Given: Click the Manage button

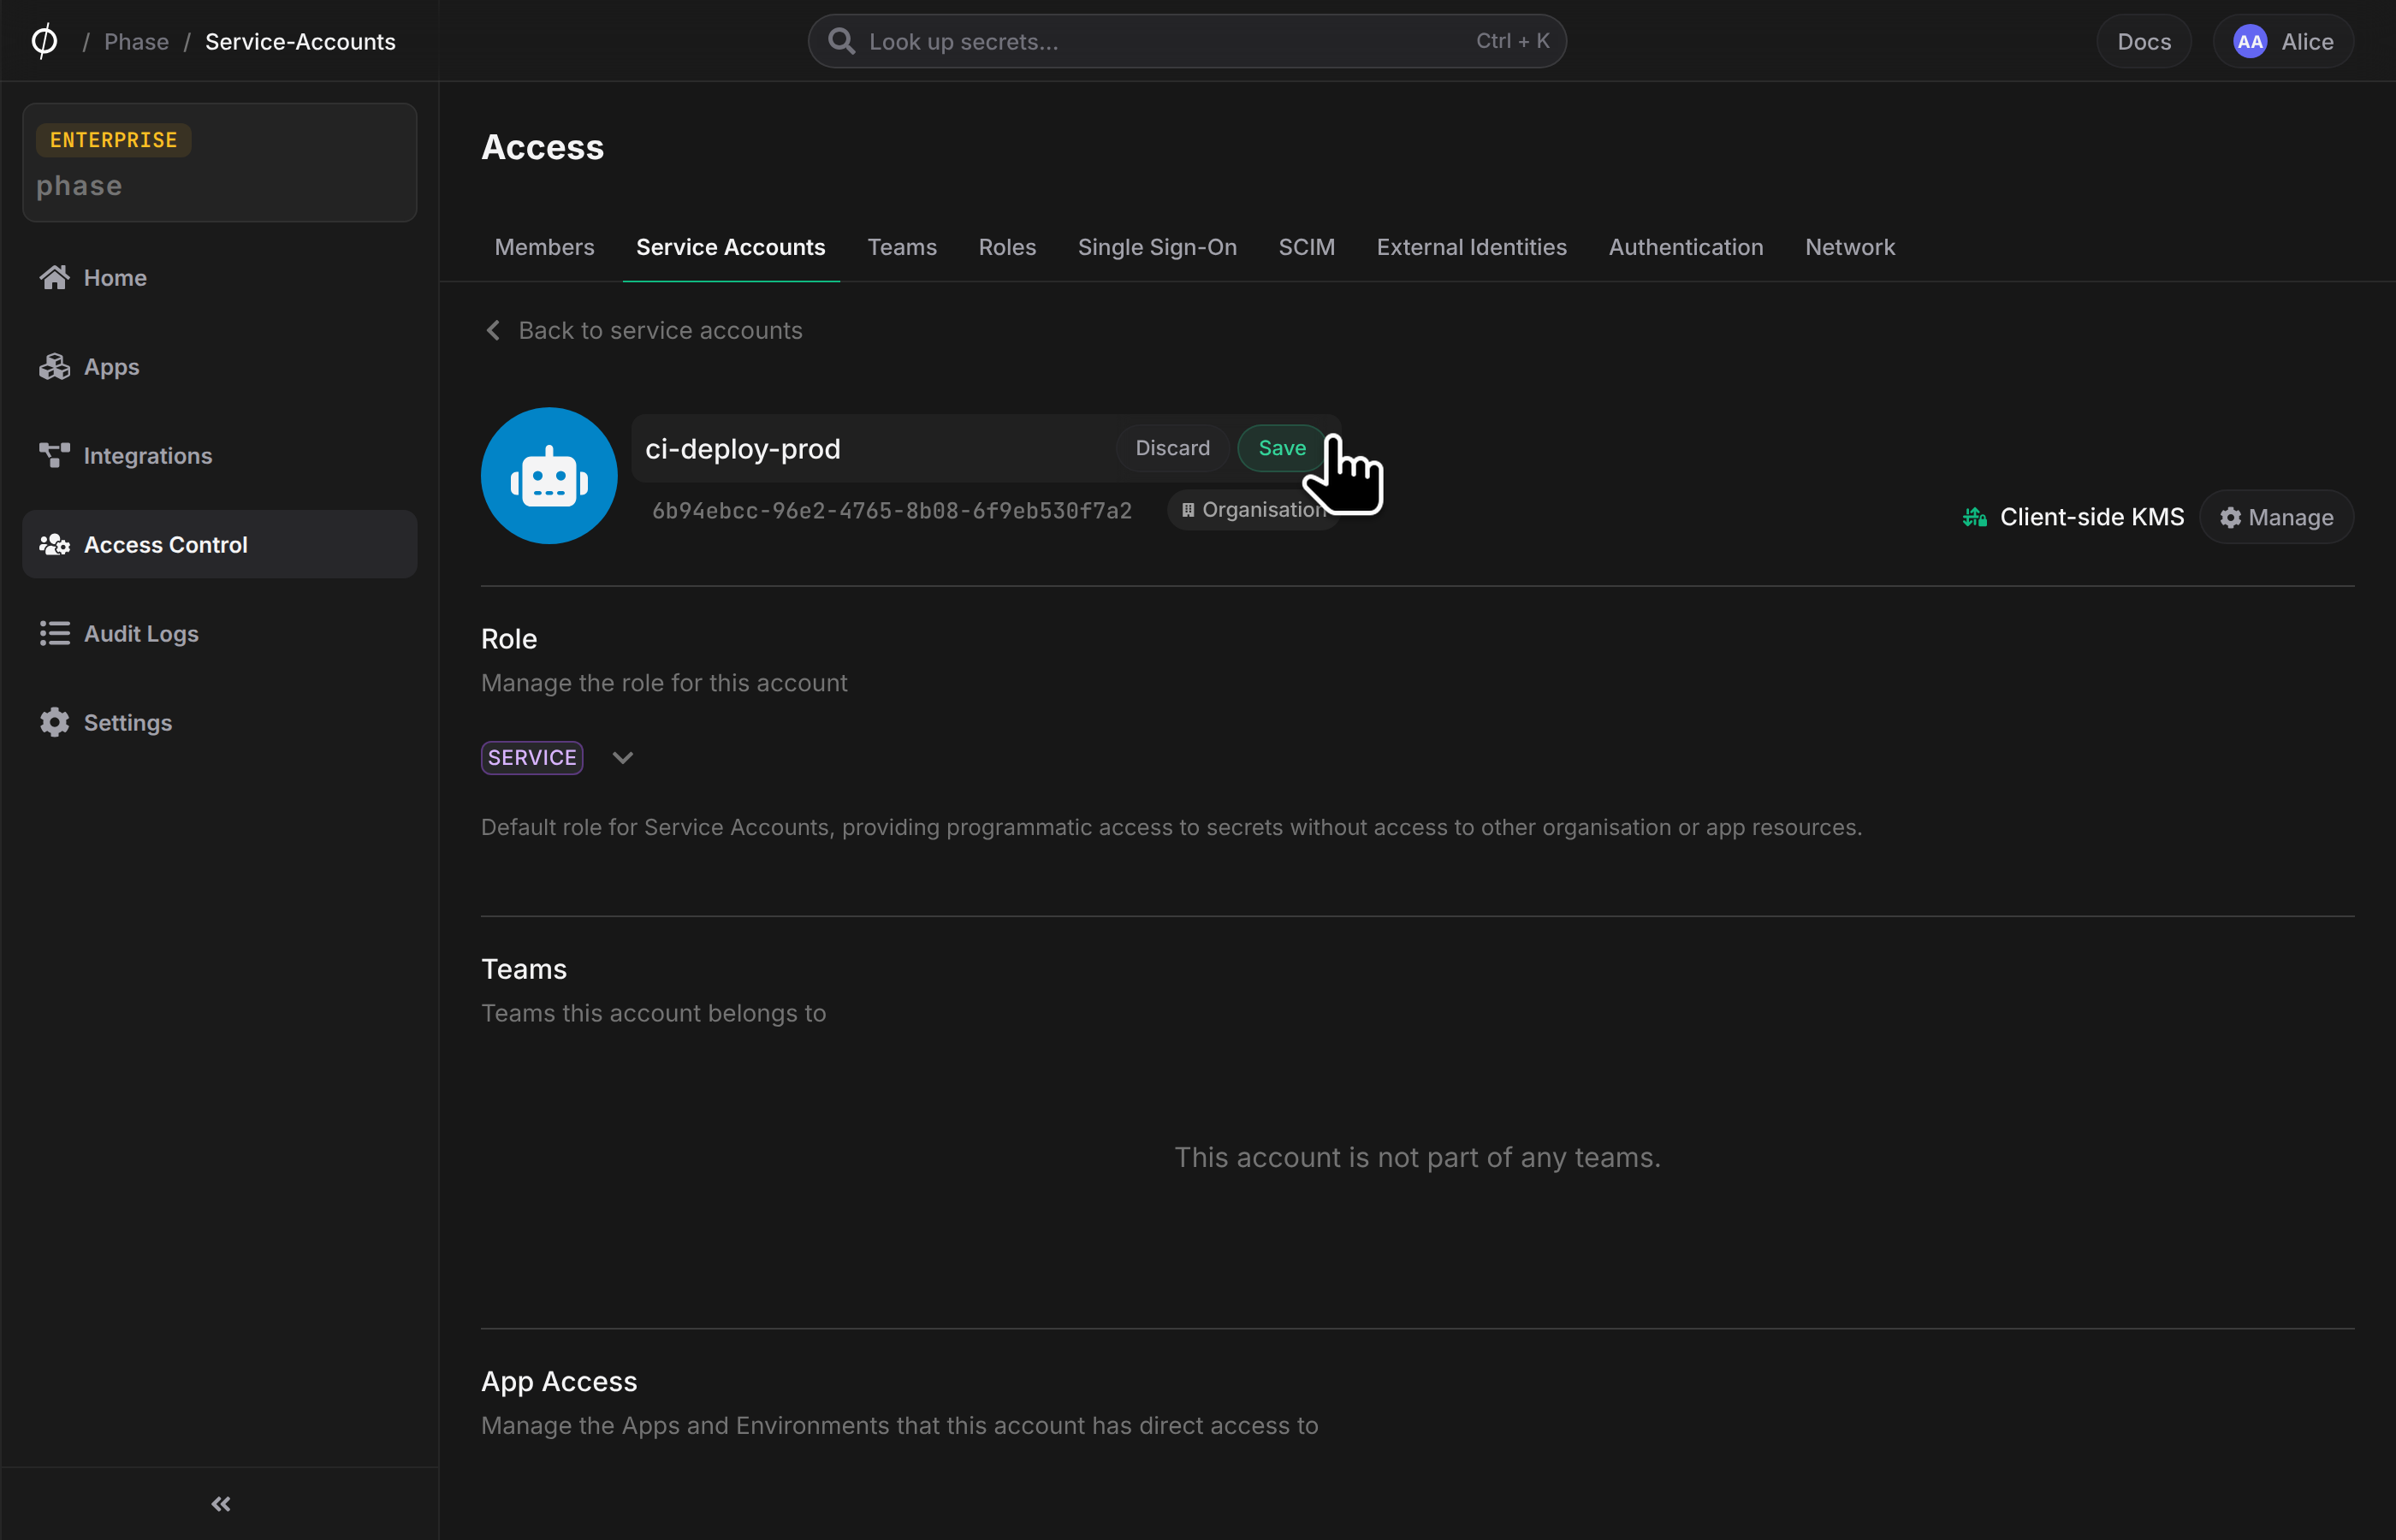Looking at the screenshot, I should (2276, 517).
